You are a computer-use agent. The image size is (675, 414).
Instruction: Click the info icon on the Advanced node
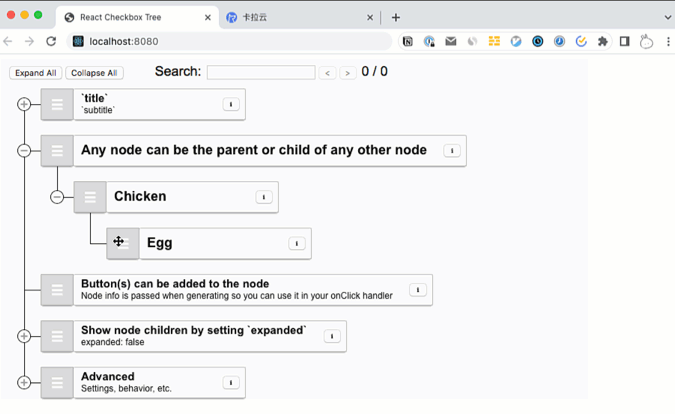[x=231, y=382]
